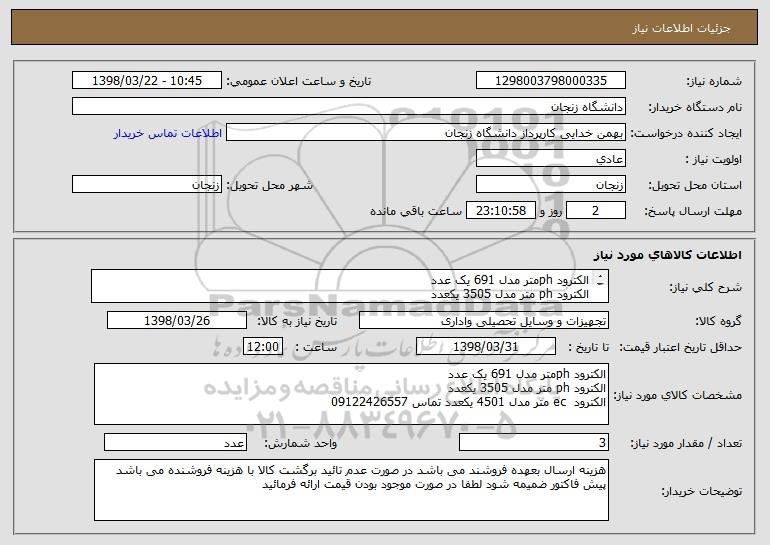Click the text ساعت باقی مانده
770x545 pixels.
416,211
